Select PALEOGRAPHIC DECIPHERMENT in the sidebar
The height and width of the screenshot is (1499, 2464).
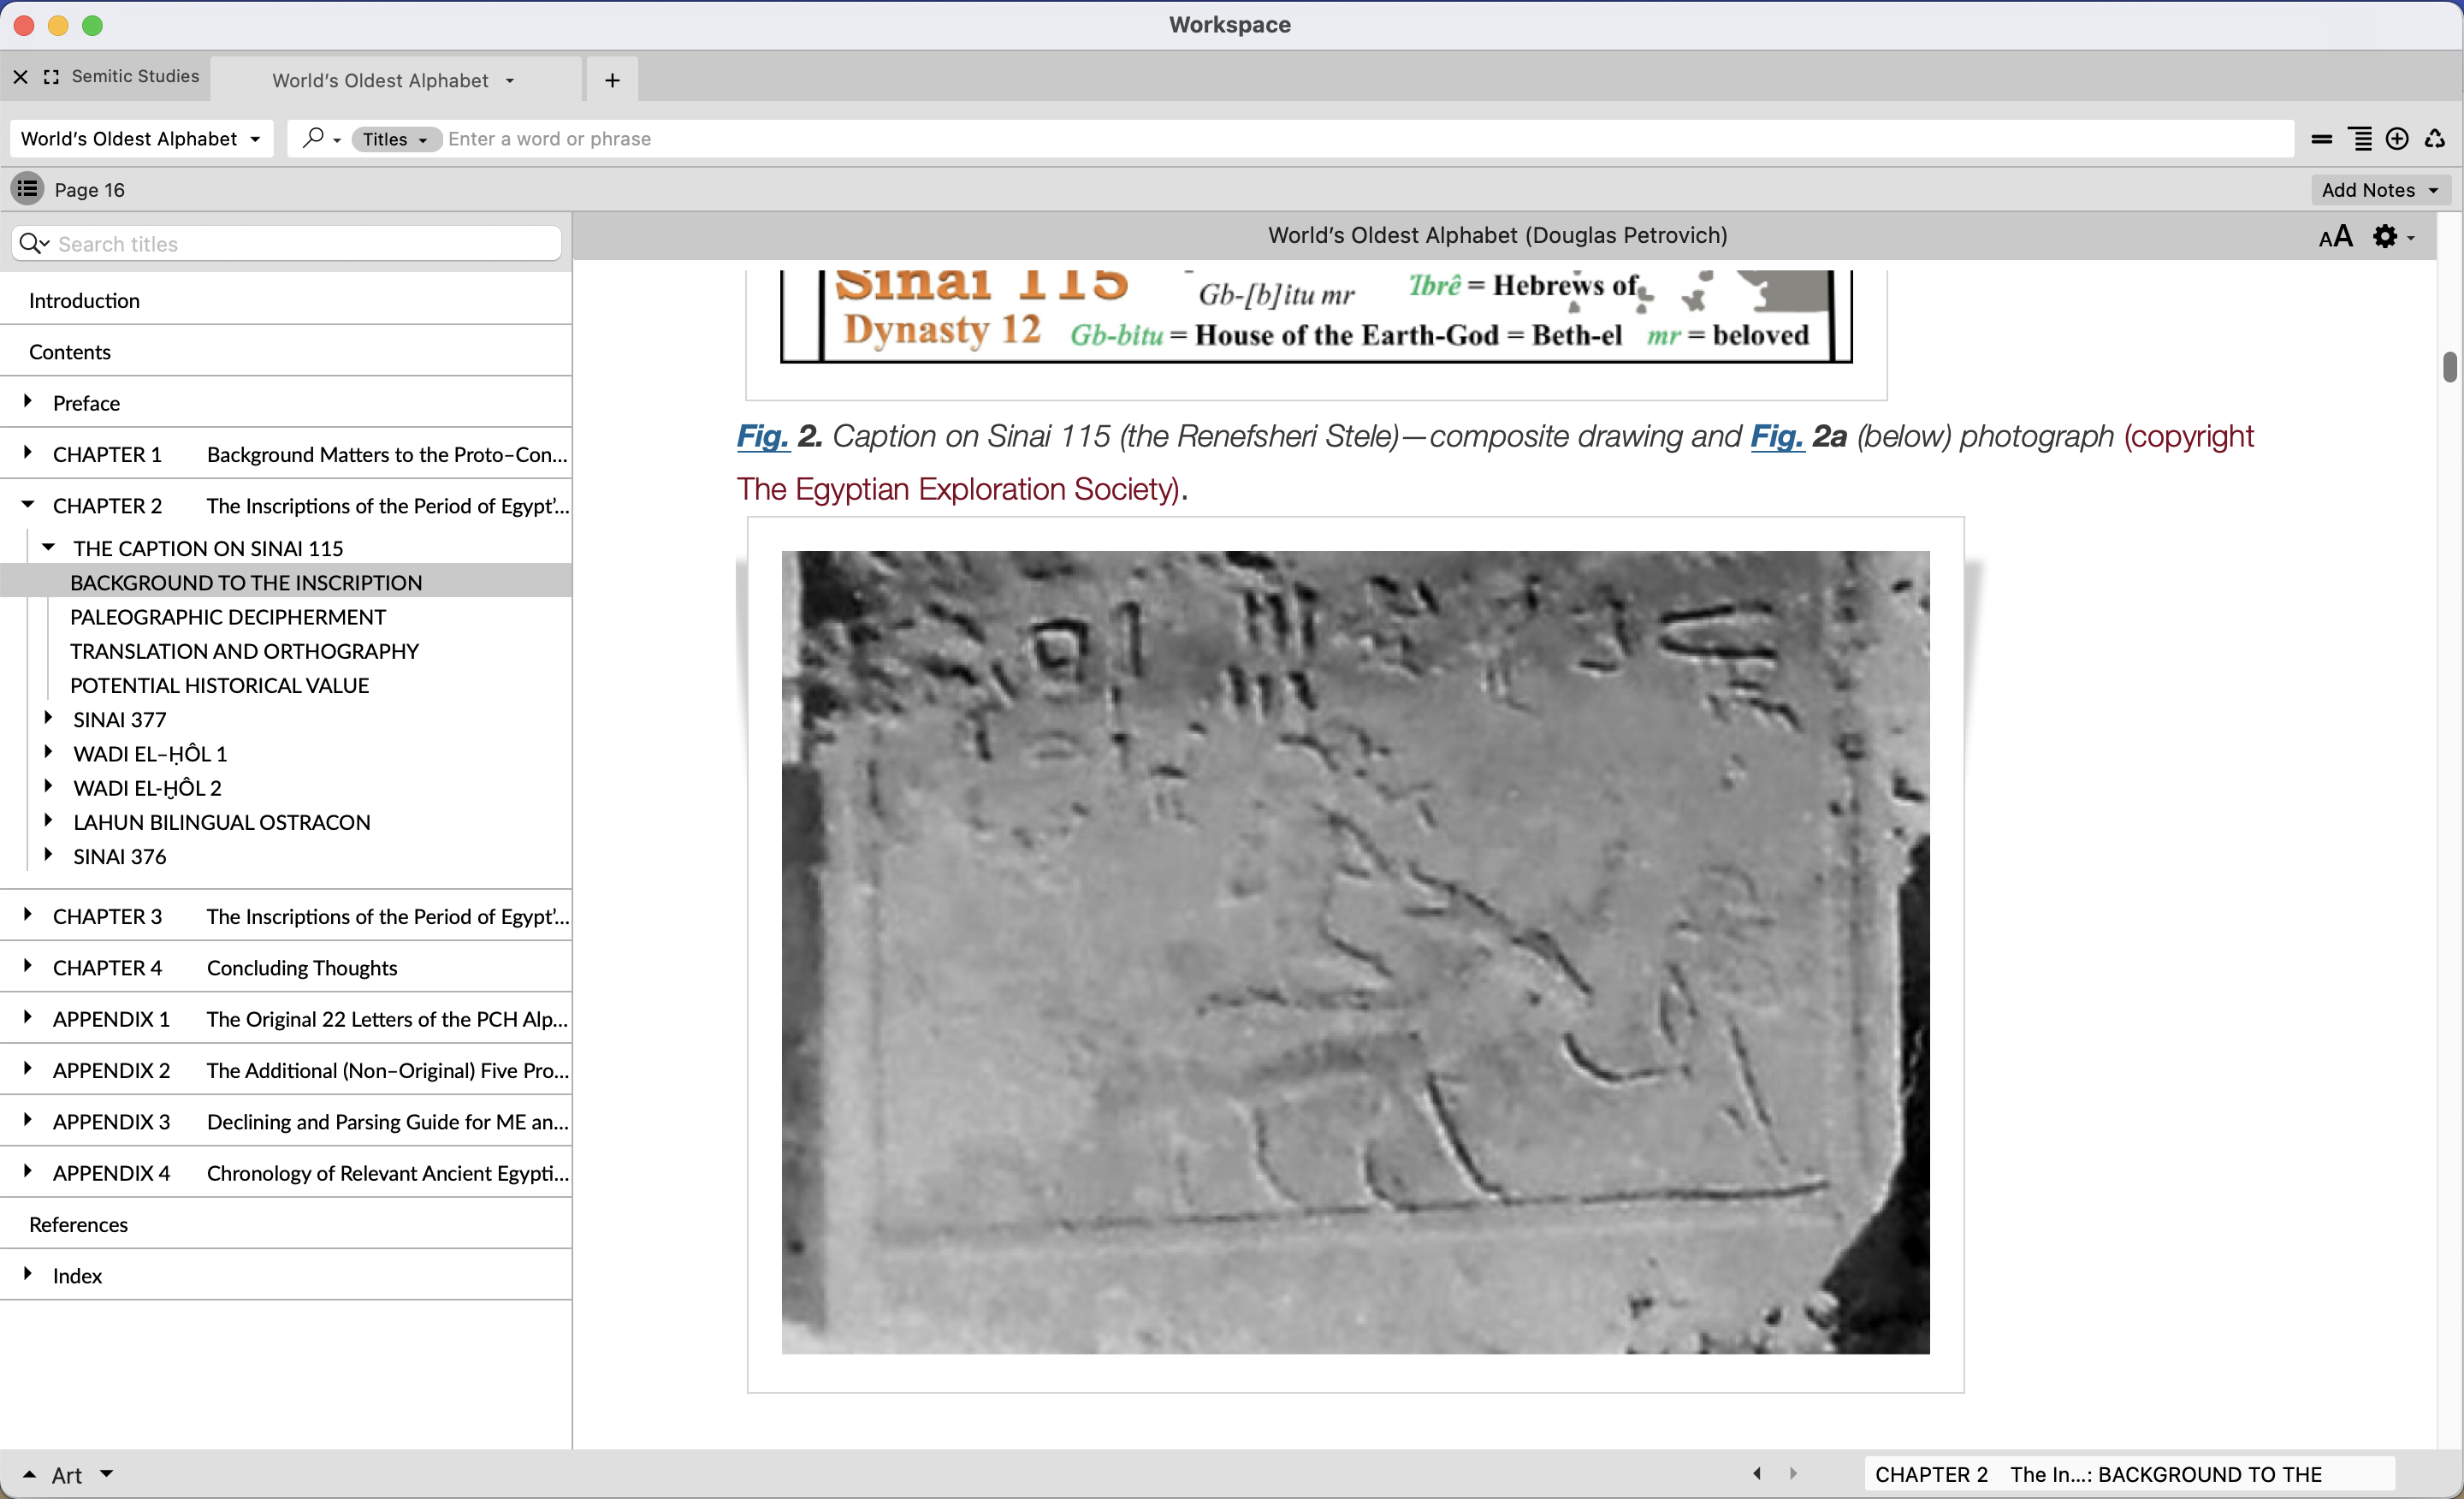pos(228,617)
